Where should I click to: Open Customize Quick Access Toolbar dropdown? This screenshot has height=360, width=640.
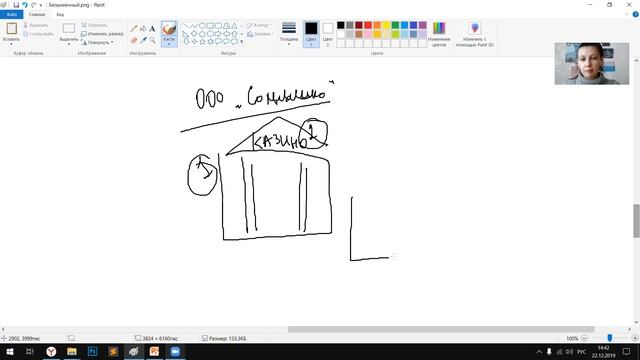pos(41,5)
